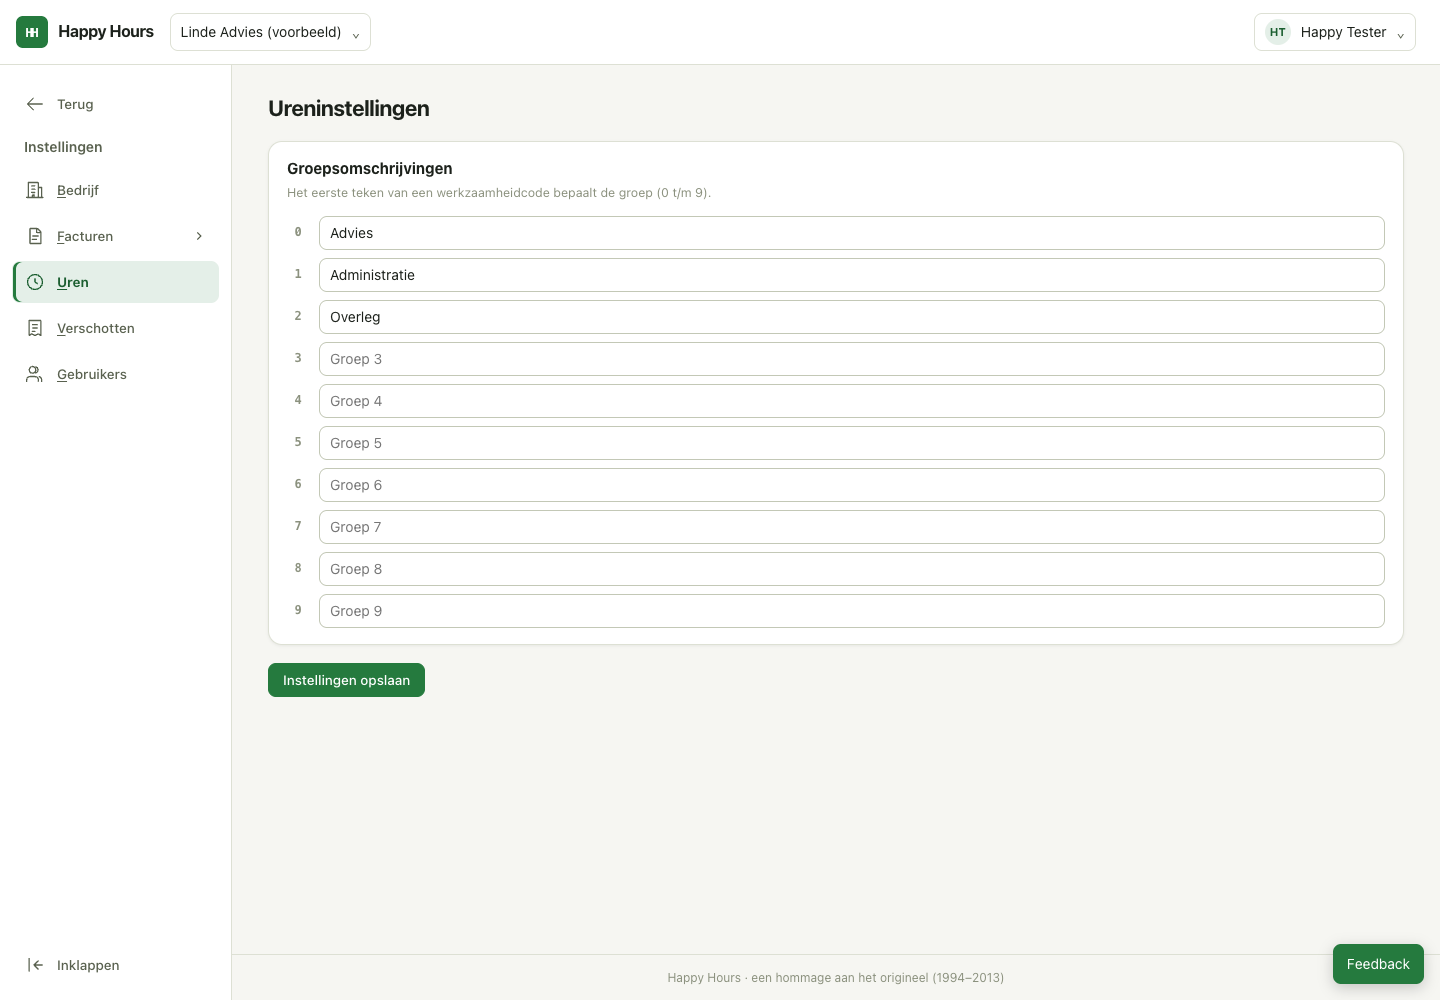
Task: Click the 'Het eerste teken' description text
Action: 499,193
